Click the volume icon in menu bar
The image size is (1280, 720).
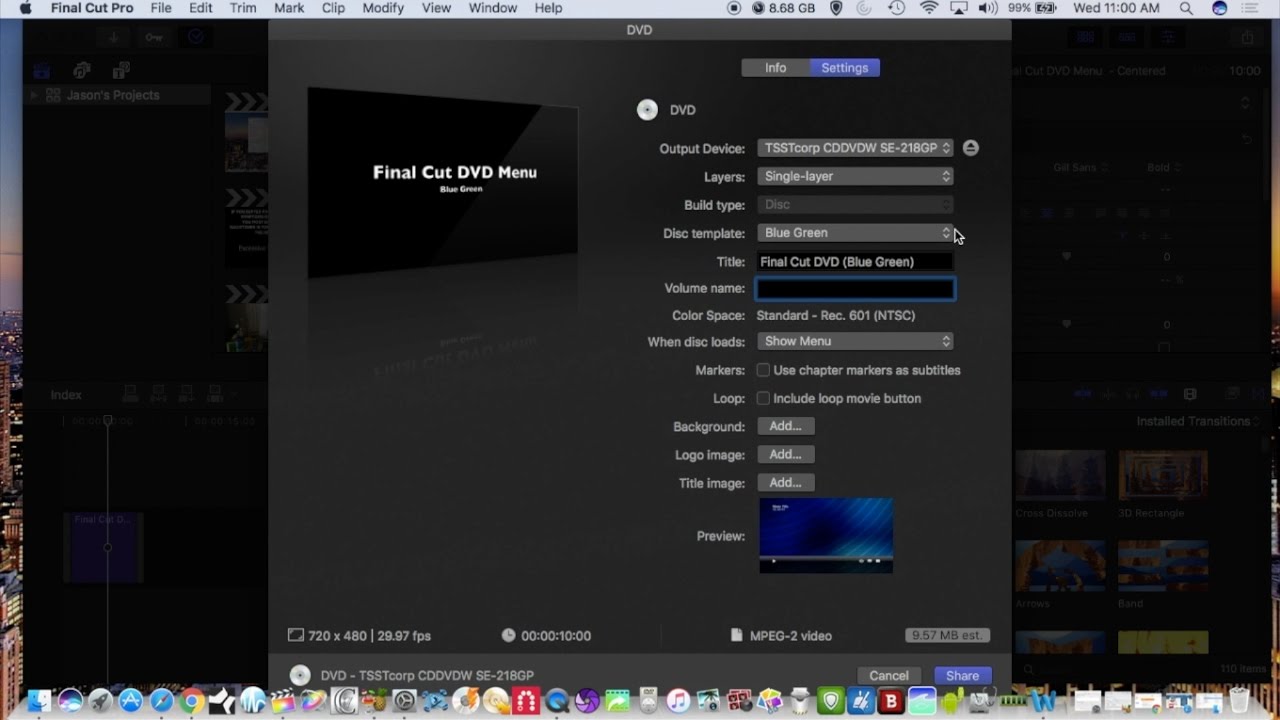point(988,8)
